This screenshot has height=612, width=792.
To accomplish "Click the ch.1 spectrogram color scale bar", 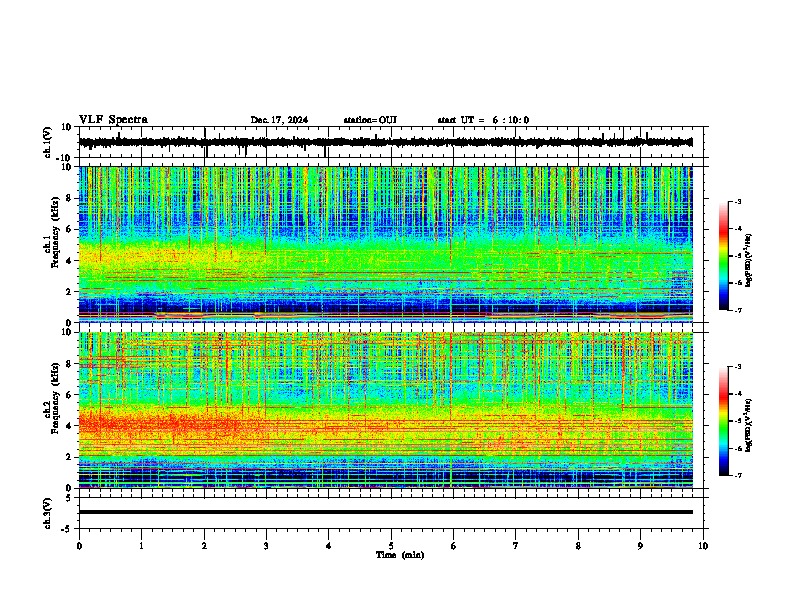I will click(x=723, y=256).
